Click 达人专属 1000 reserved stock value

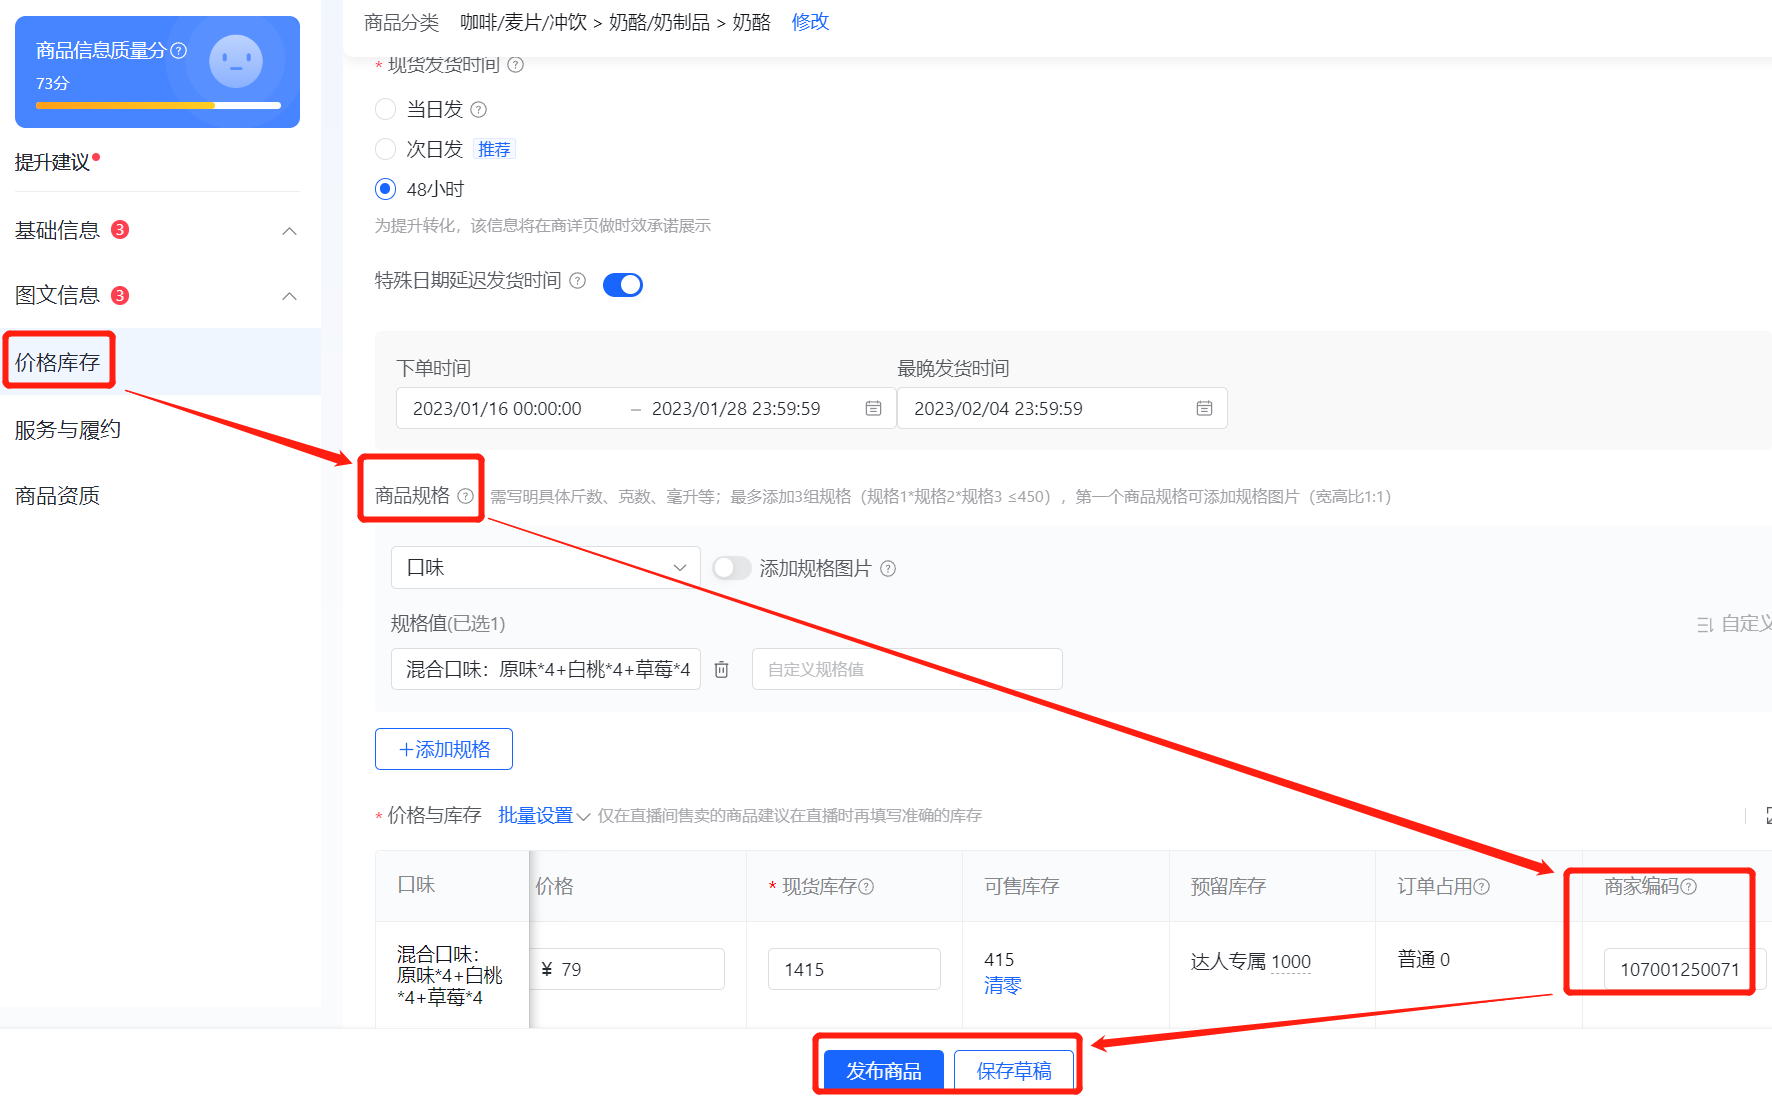(x=1250, y=962)
